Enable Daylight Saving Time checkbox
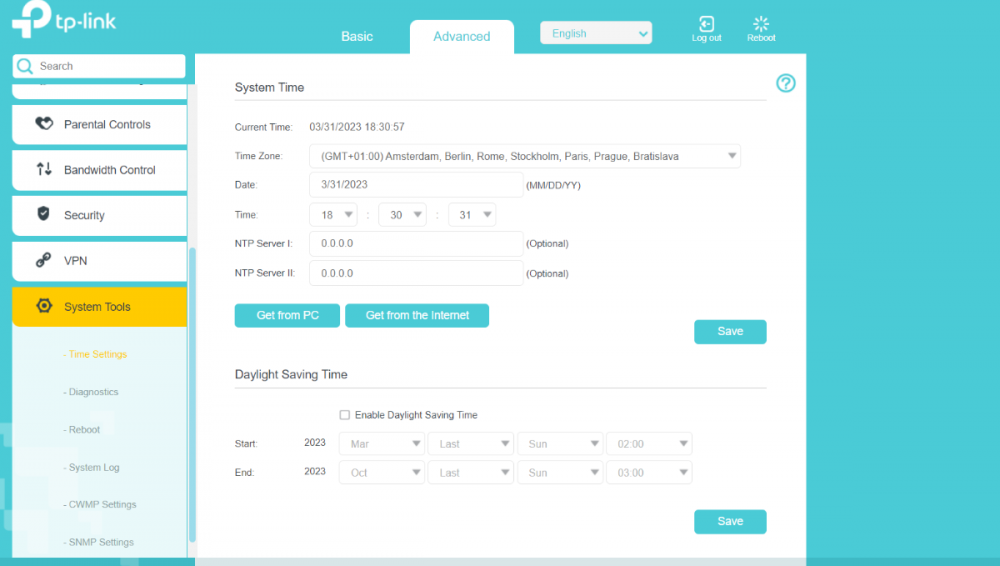Screen dimensions: 1000x566 point(345,415)
